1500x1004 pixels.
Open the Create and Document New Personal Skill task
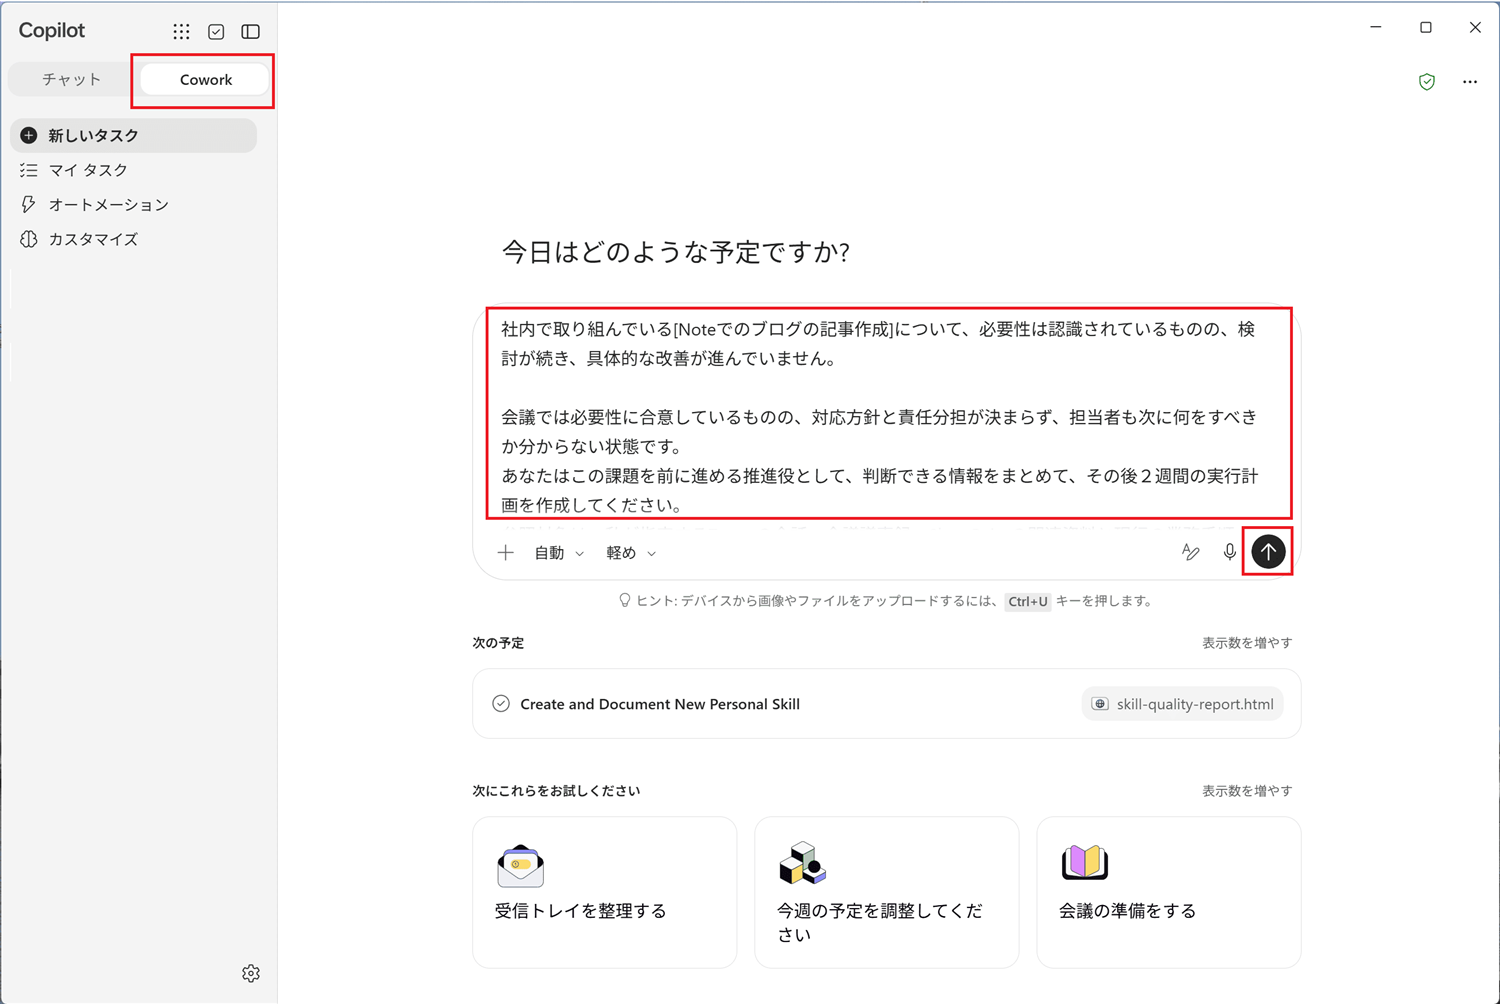pos(886,704)
